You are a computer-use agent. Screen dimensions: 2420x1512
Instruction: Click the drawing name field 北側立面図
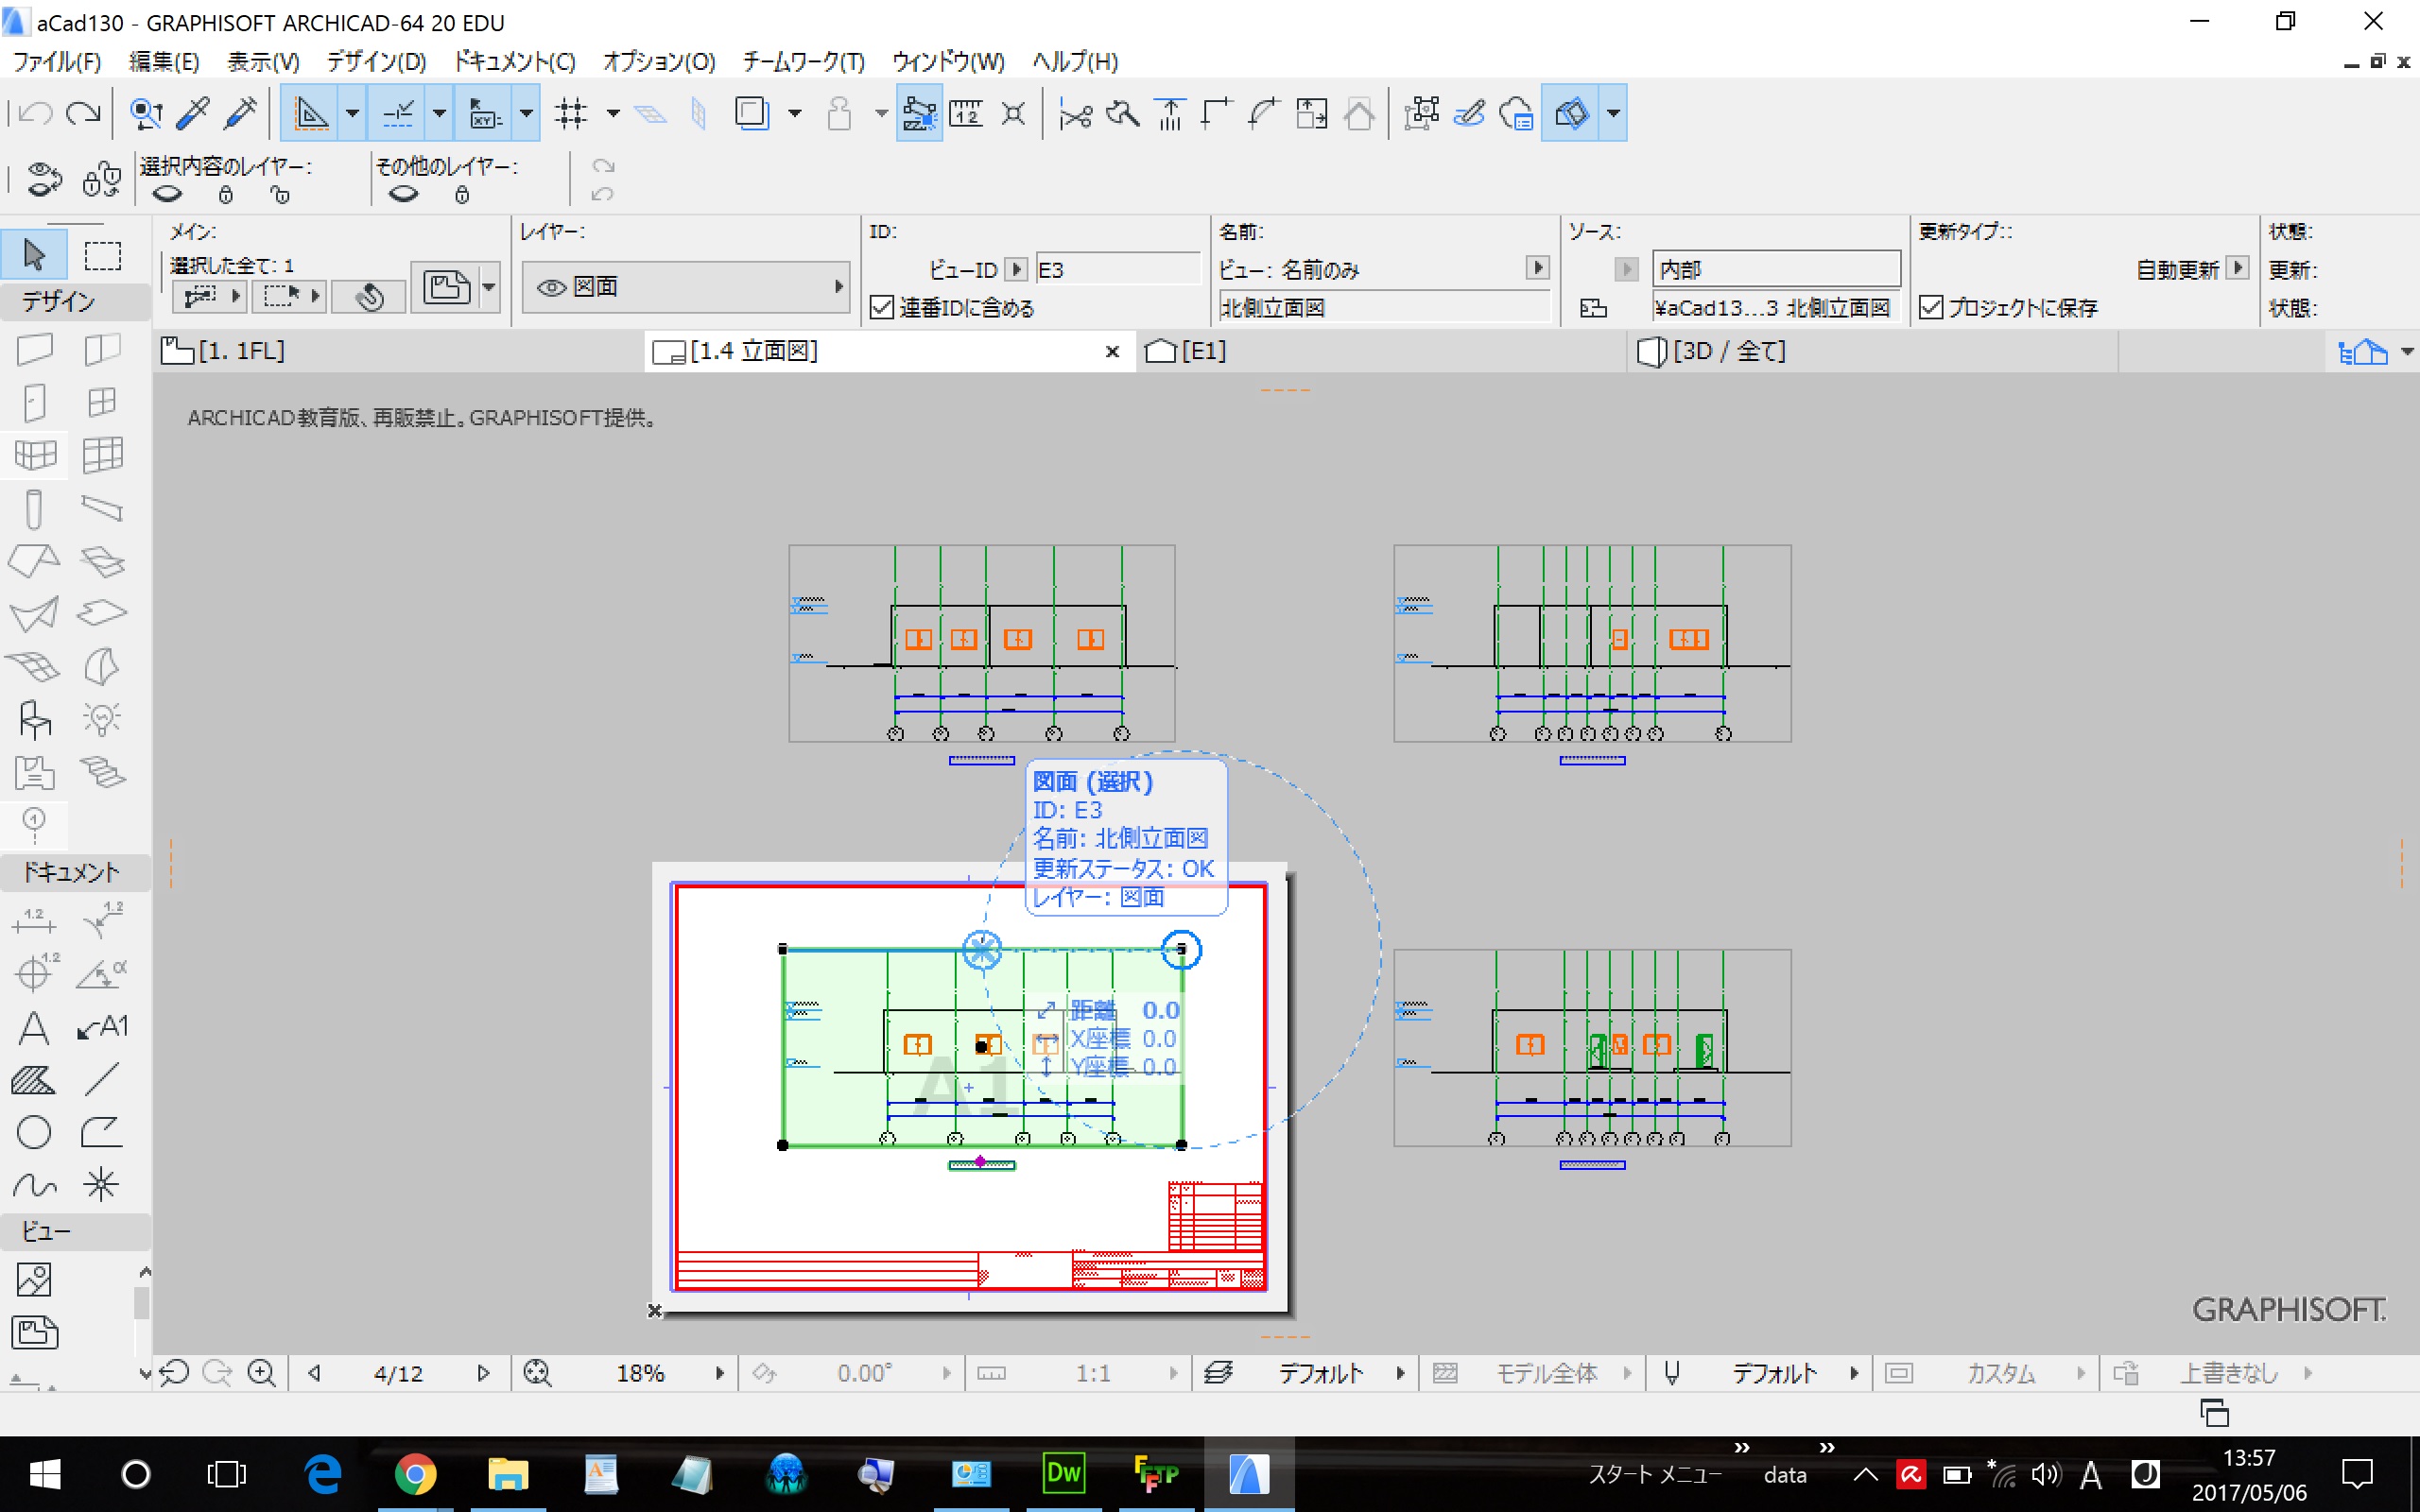click(1384, 308)
